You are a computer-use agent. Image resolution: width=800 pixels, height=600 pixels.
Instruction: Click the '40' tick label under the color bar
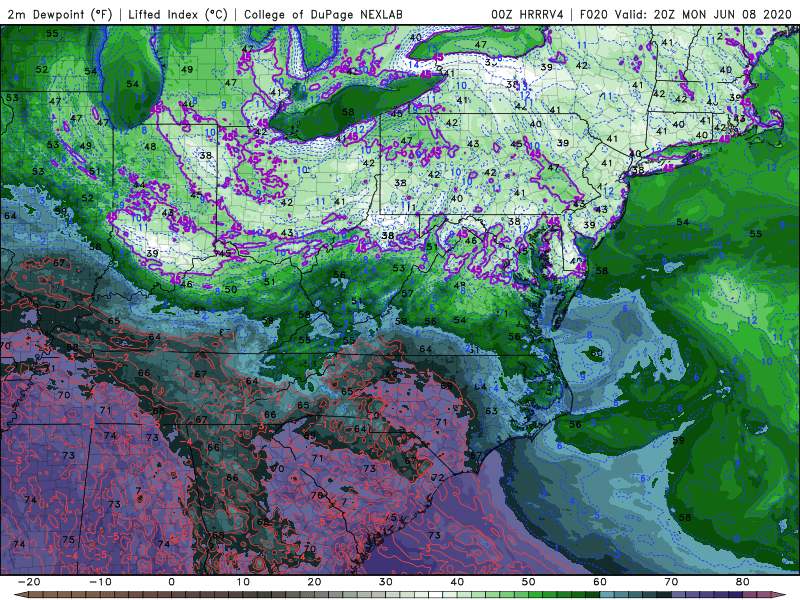pyautogui.click(x=457, y=582)
